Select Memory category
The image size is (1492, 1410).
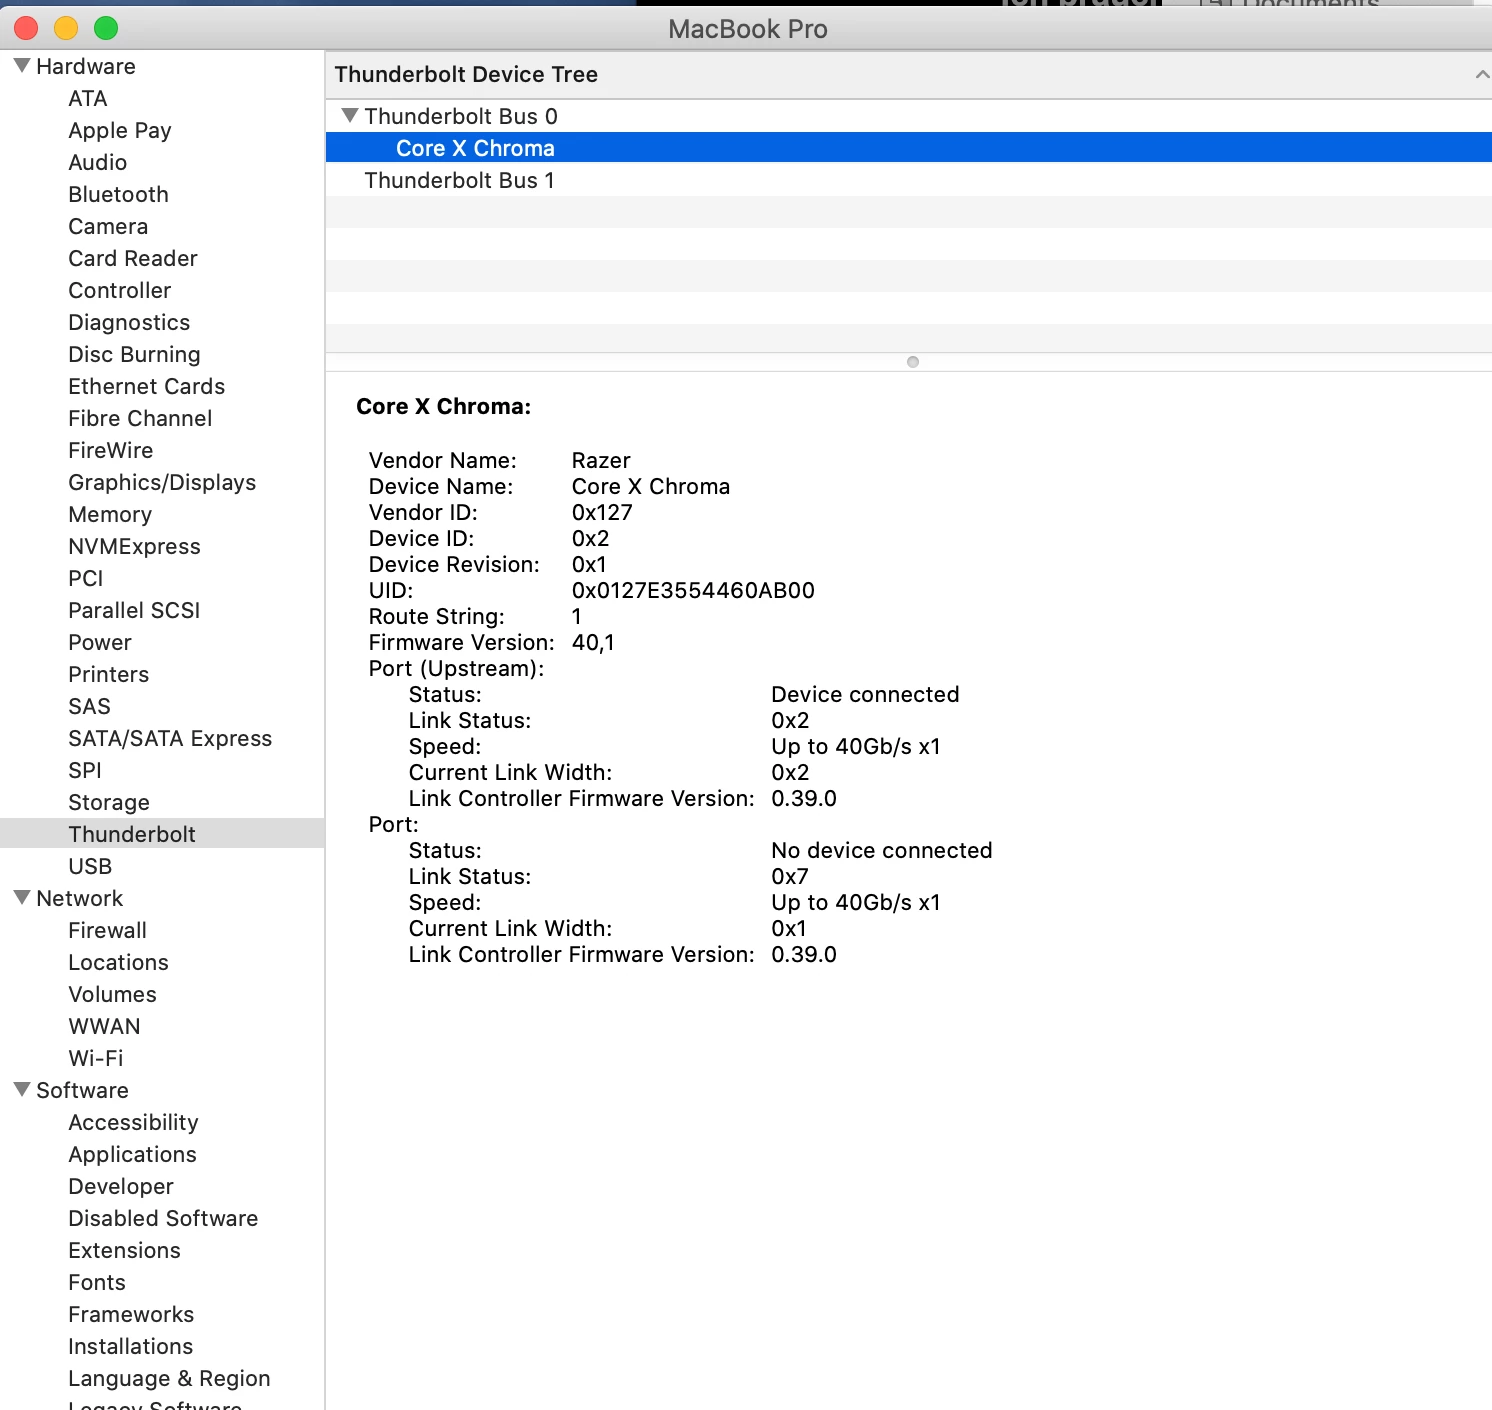click(x=110, y=514)
